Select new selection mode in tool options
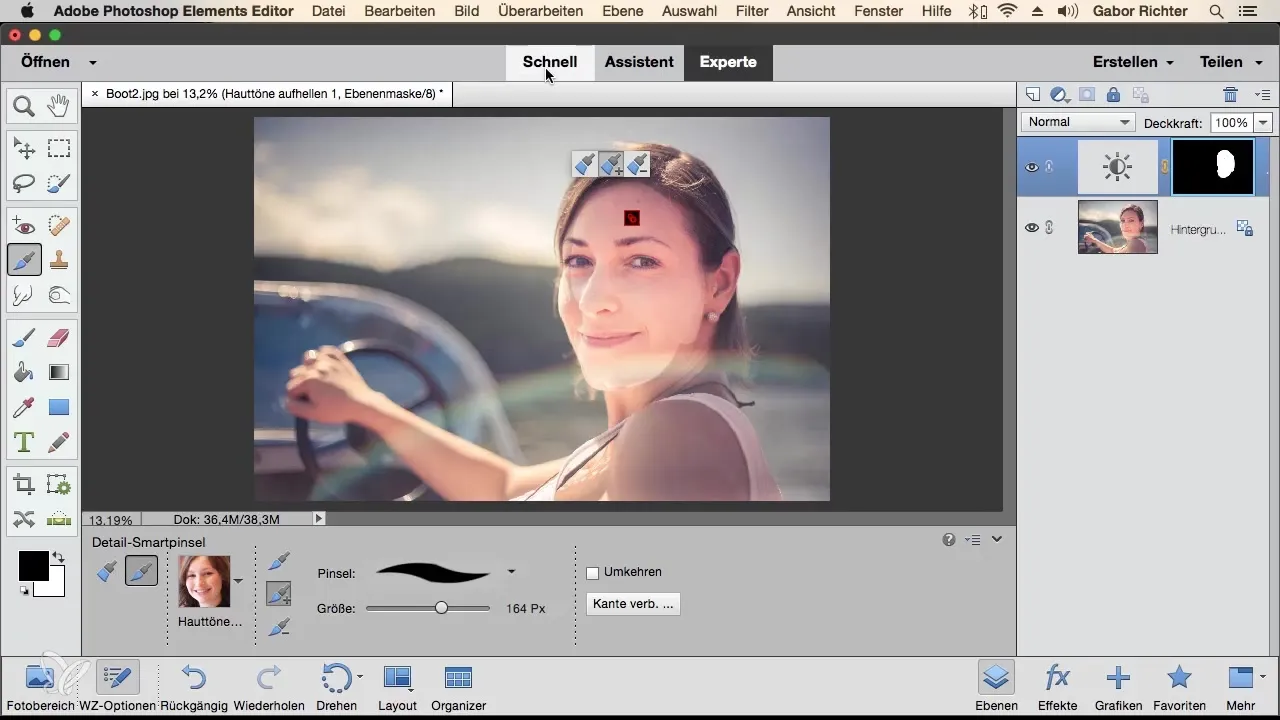Viewport: 1280px width, 720px height. pyautogui.click(x=281, y=562)
